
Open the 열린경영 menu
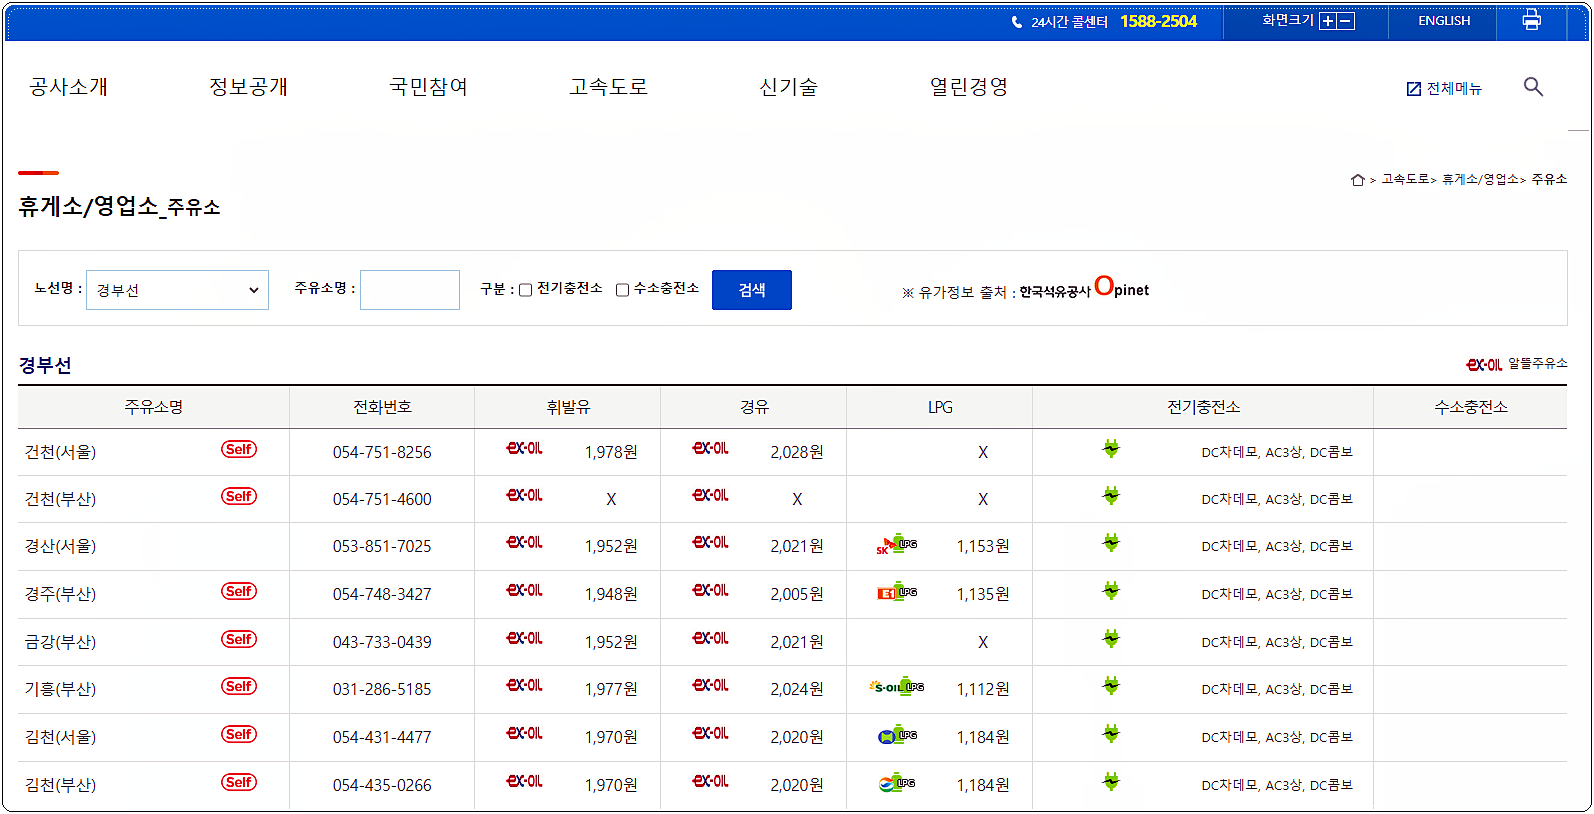[968, 87]
